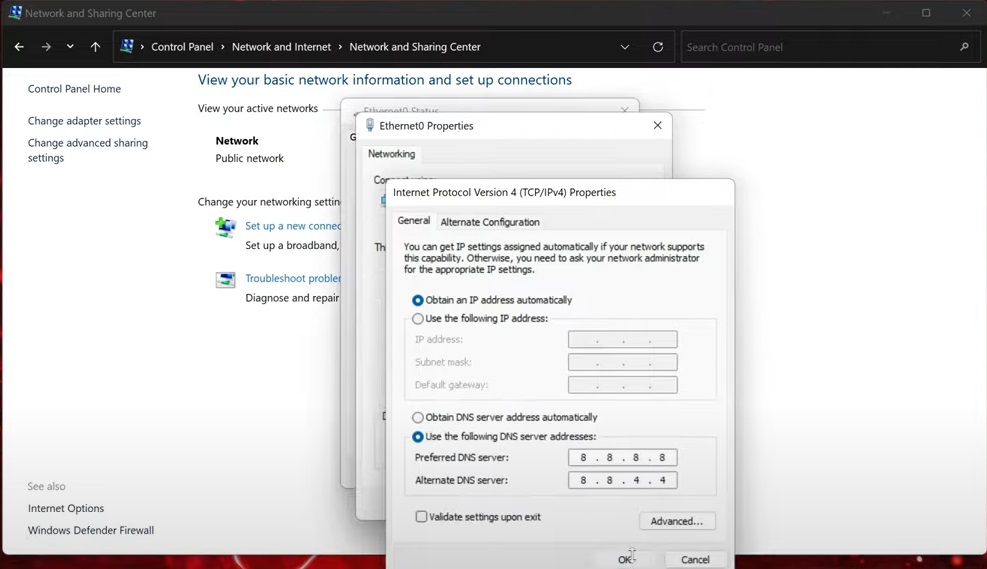Select Use the following DNS server addresses
Image resolution: width=987 pixels, height=569 pixels.
504,436
